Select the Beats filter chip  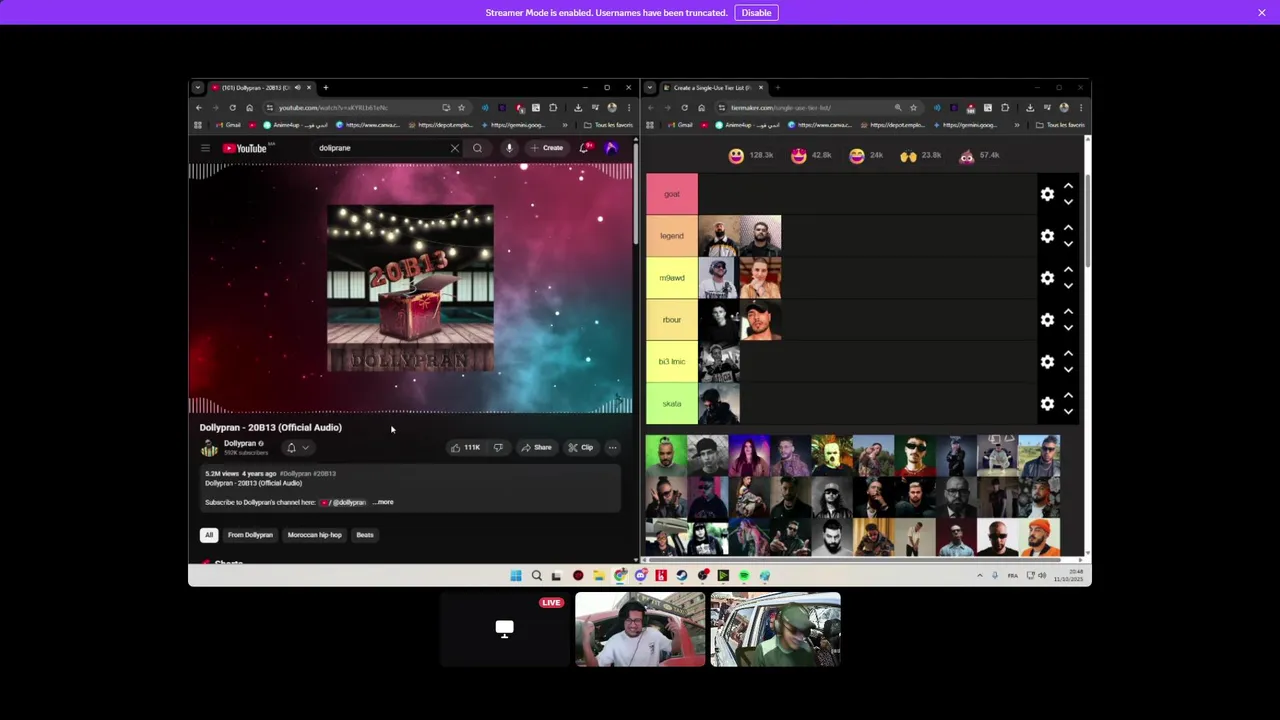click(365, 535)
